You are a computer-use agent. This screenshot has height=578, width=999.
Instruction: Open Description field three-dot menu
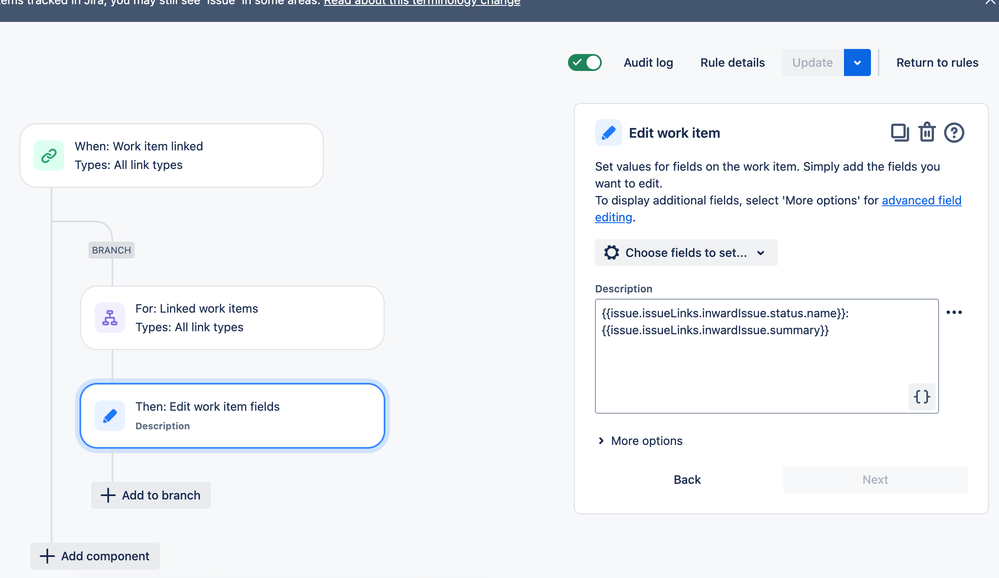point(954,312)
